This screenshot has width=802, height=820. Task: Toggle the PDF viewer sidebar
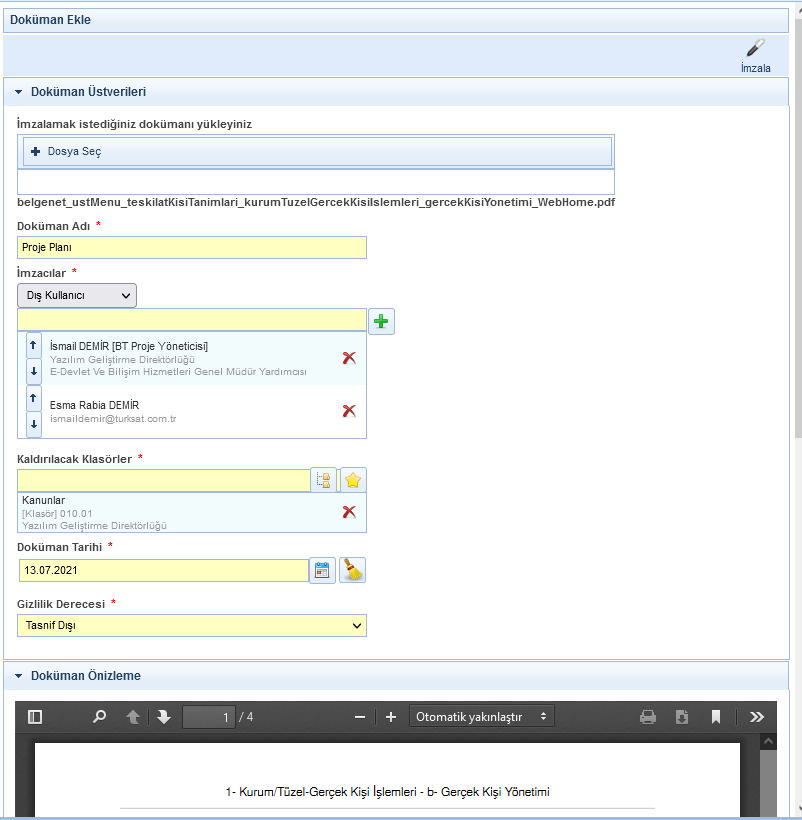click(35, 717)
